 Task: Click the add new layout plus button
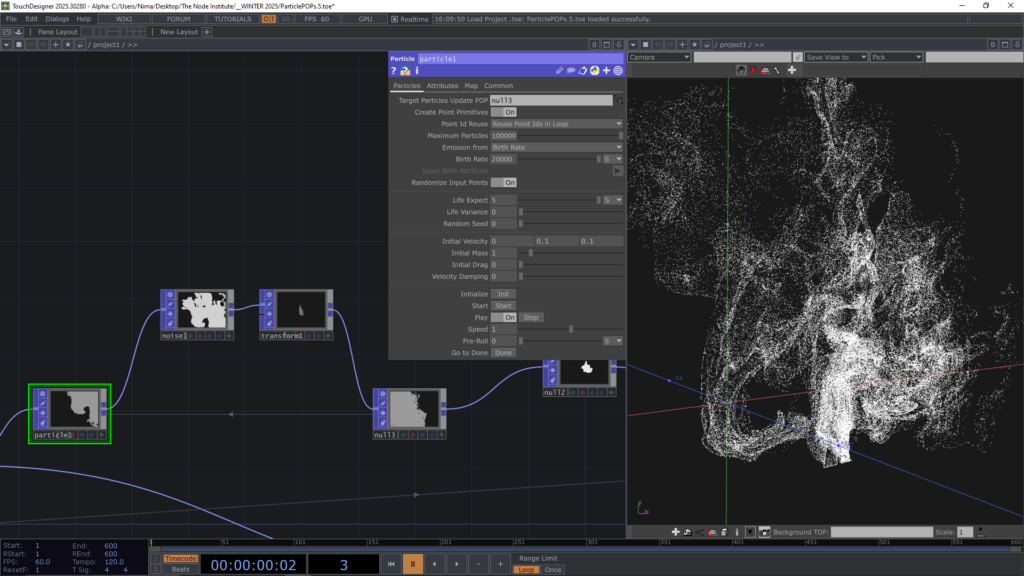point(207,32)
